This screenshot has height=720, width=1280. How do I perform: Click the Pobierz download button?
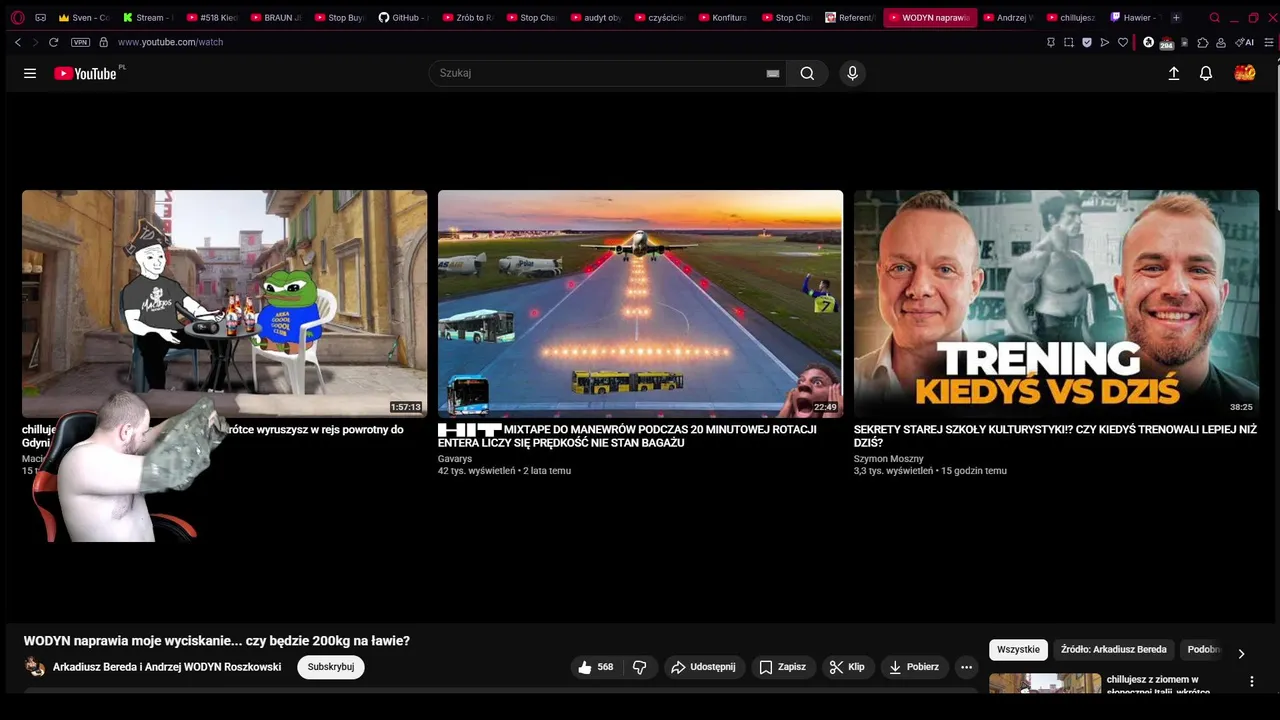tap(914, 667)
